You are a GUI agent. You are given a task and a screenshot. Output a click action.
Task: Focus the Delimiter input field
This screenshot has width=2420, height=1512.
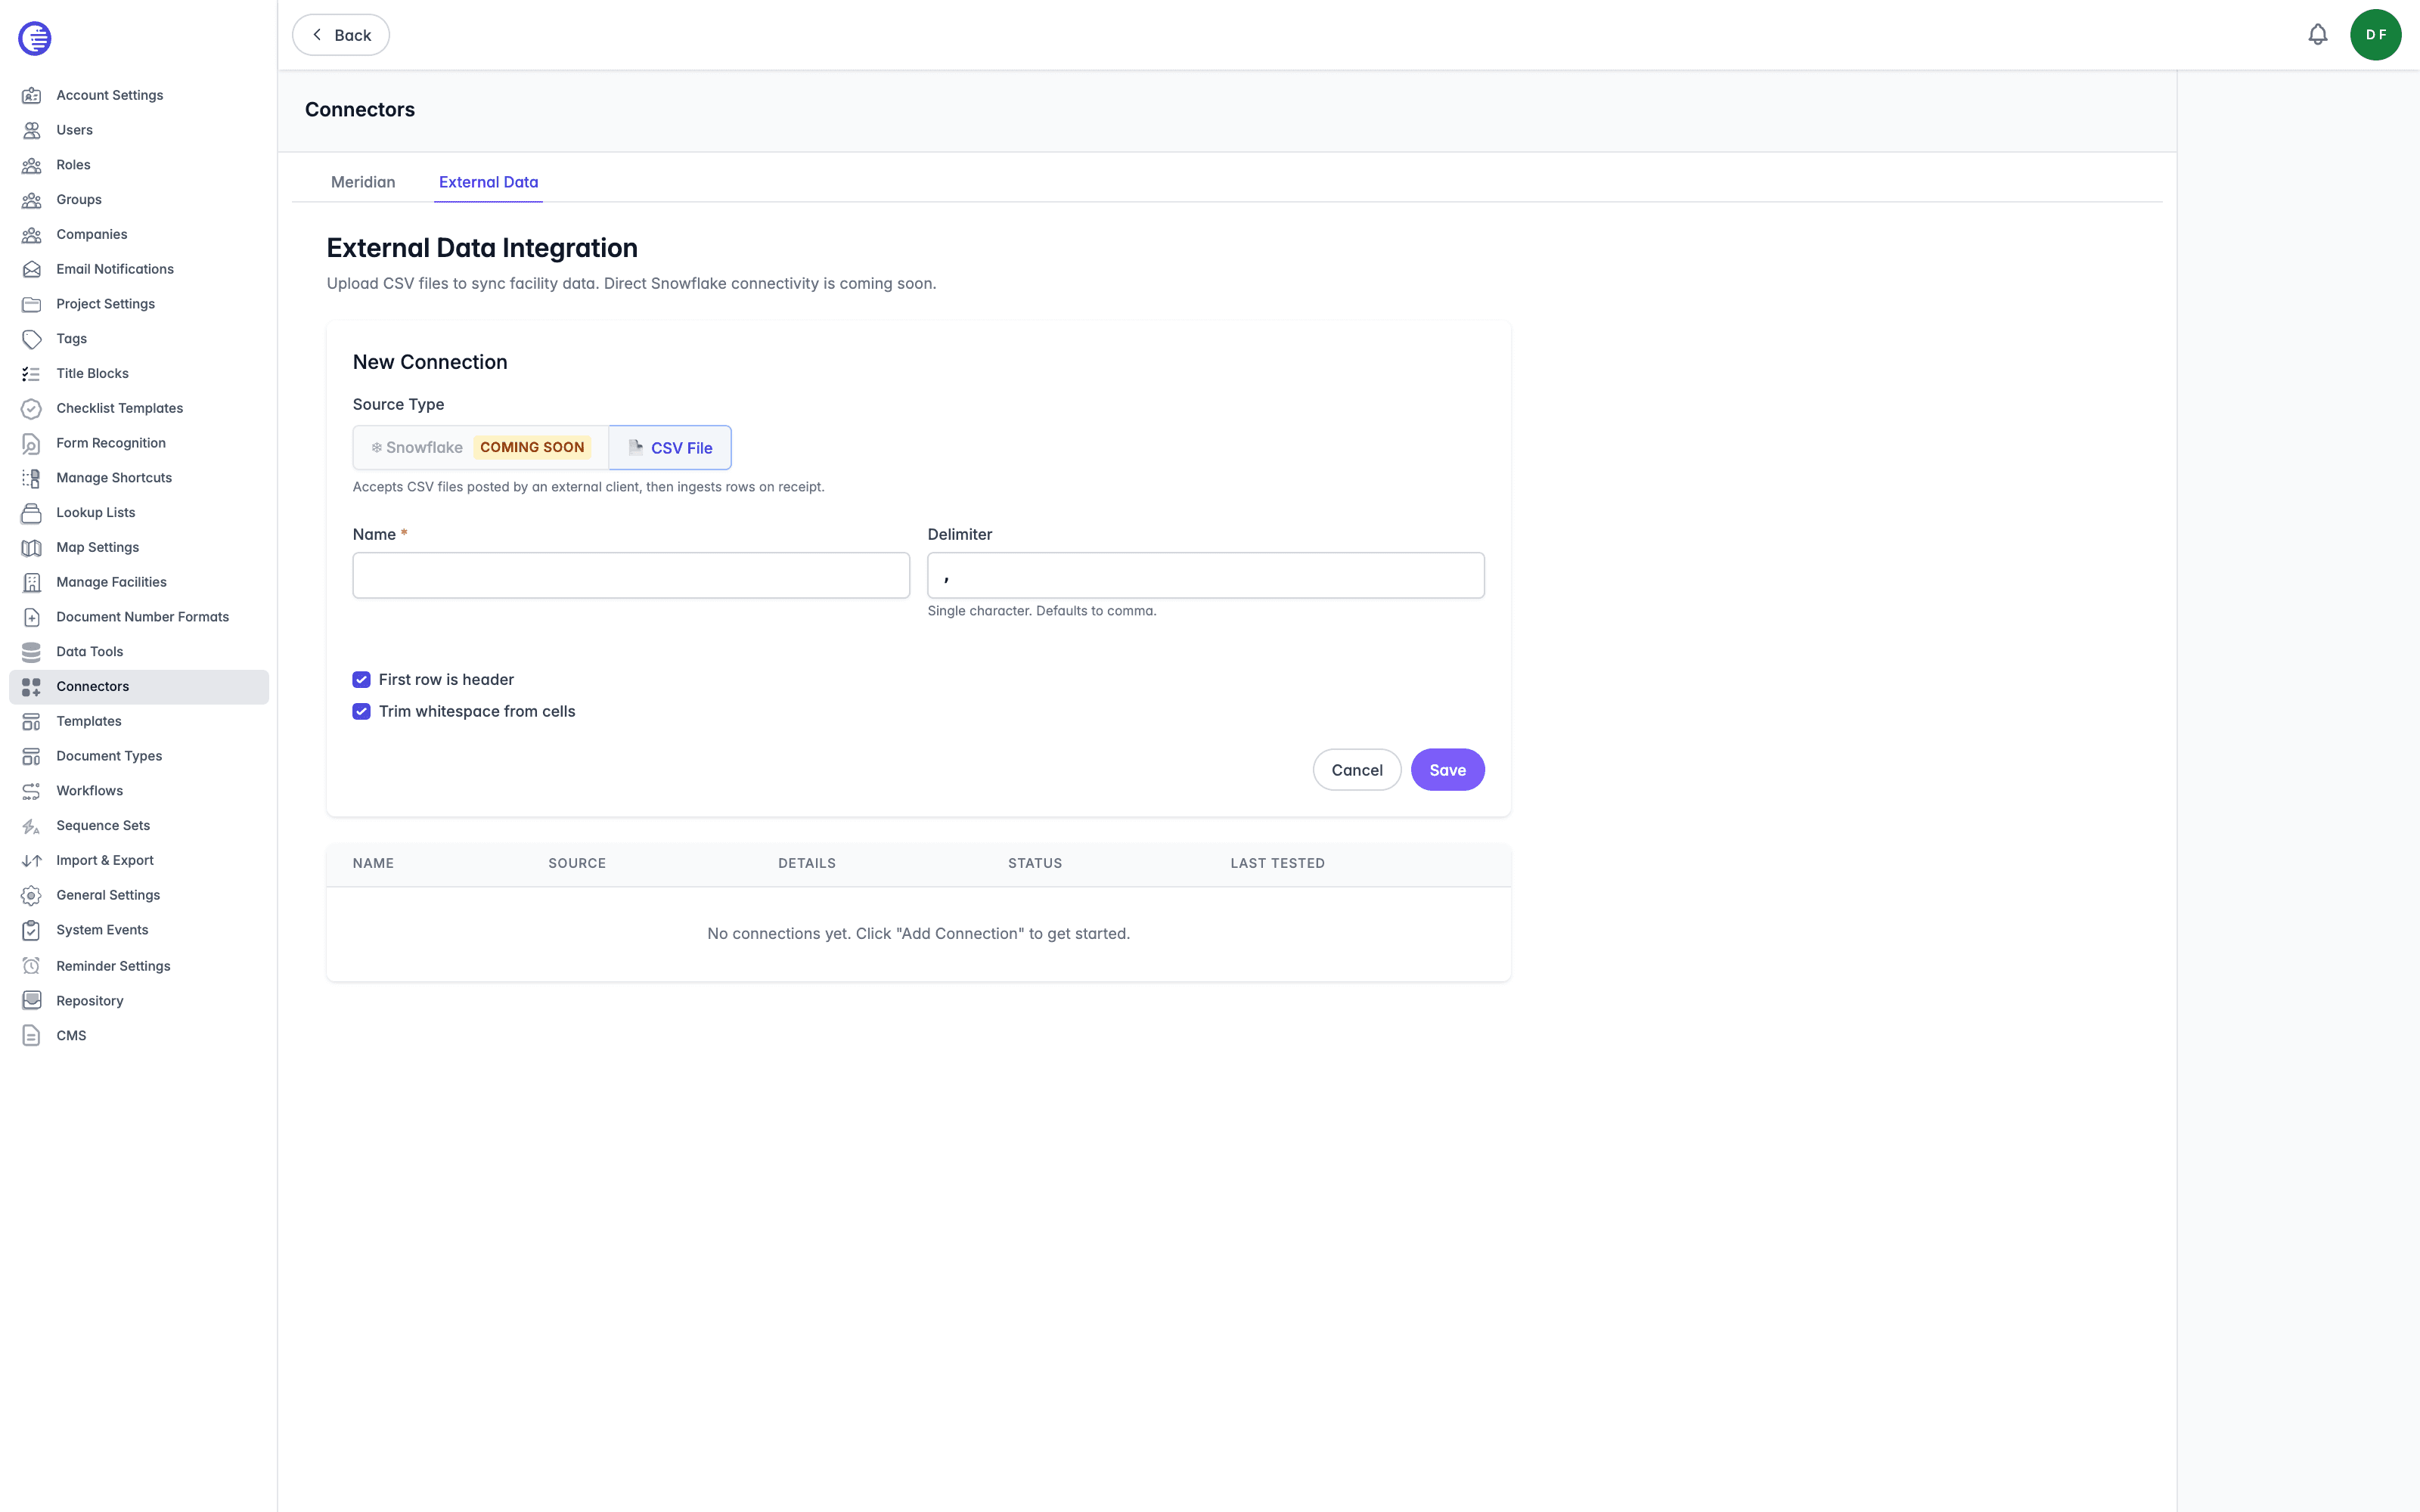(1206, 576)
